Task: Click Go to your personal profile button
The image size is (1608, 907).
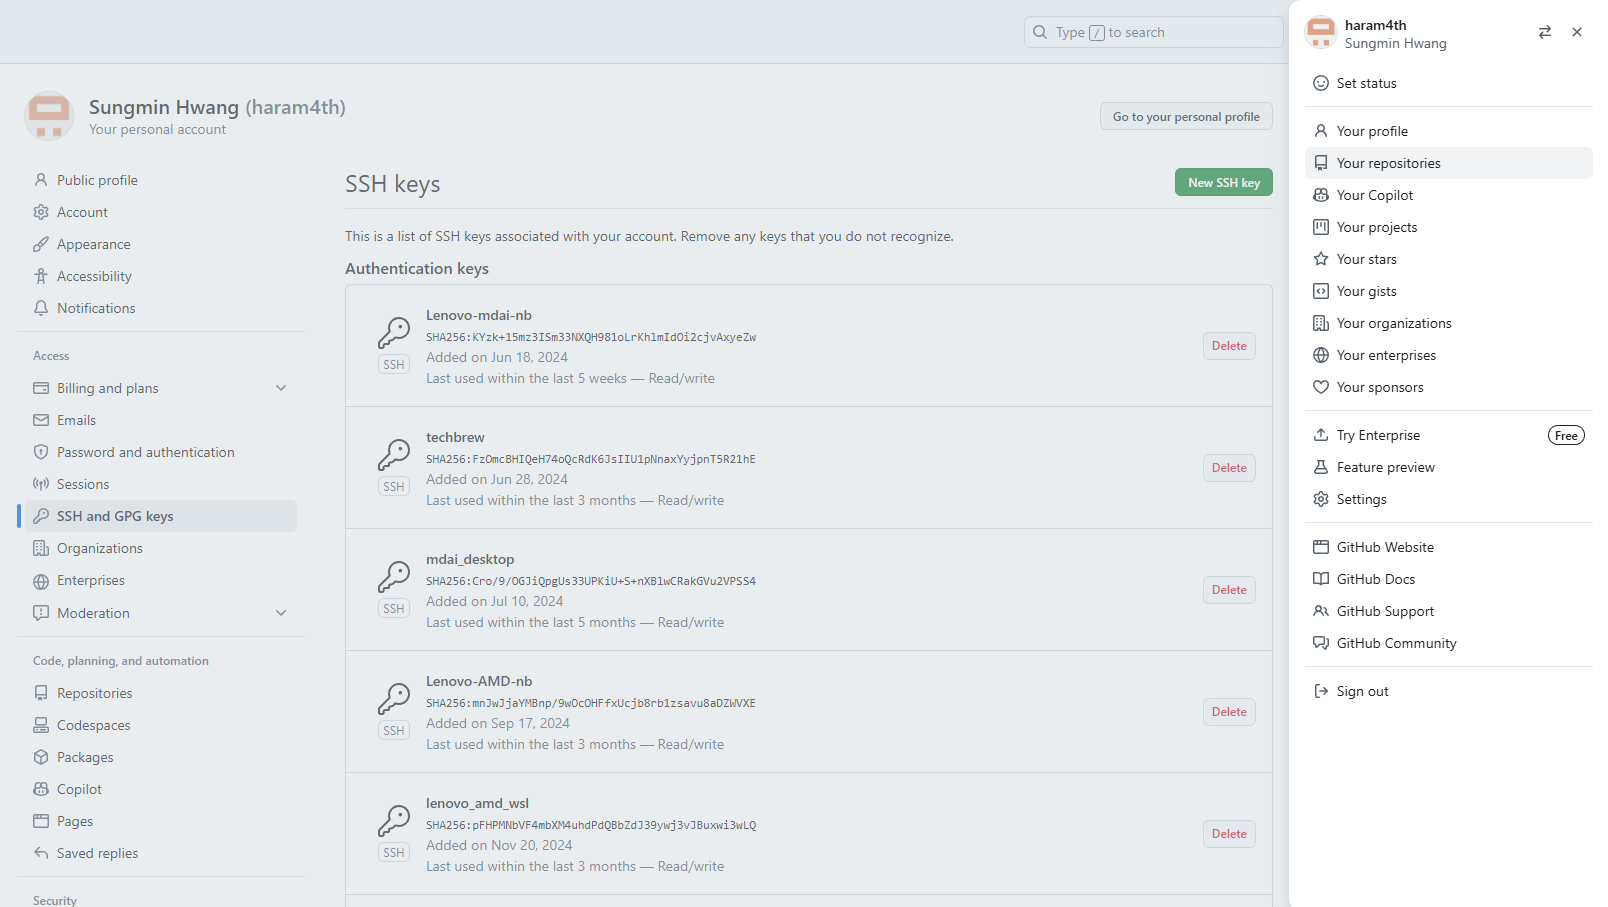Action: point(1186,117)
